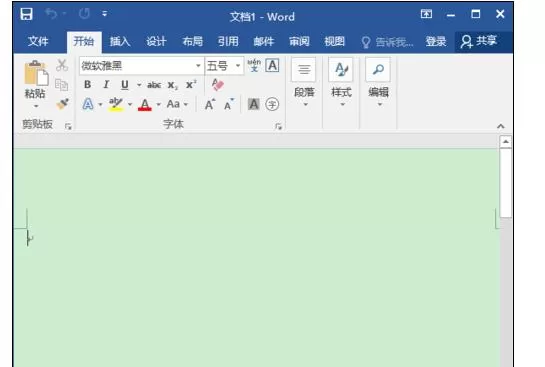Toggle Subscript formatting
The image size is (545, 367).
[x=172, y=85]
